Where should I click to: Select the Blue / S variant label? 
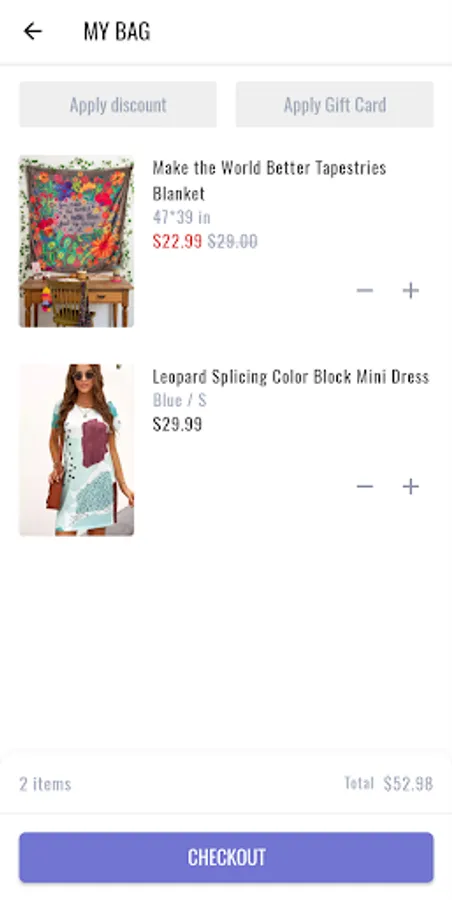click(179, 400)
